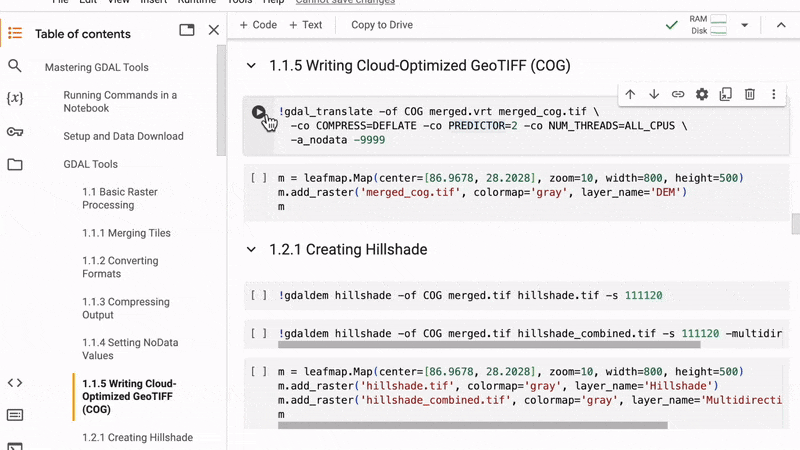Mirror the cell in a tab
This screenshot has width=800, height=450.
[726, 94]
